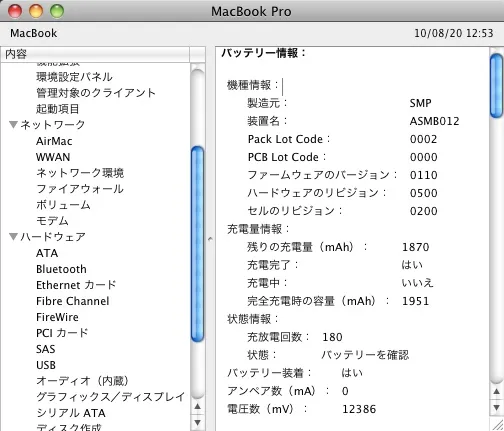The image size is (504, 431).
Task: Select 環境設定パネル entry
Action: click(74, 77)
